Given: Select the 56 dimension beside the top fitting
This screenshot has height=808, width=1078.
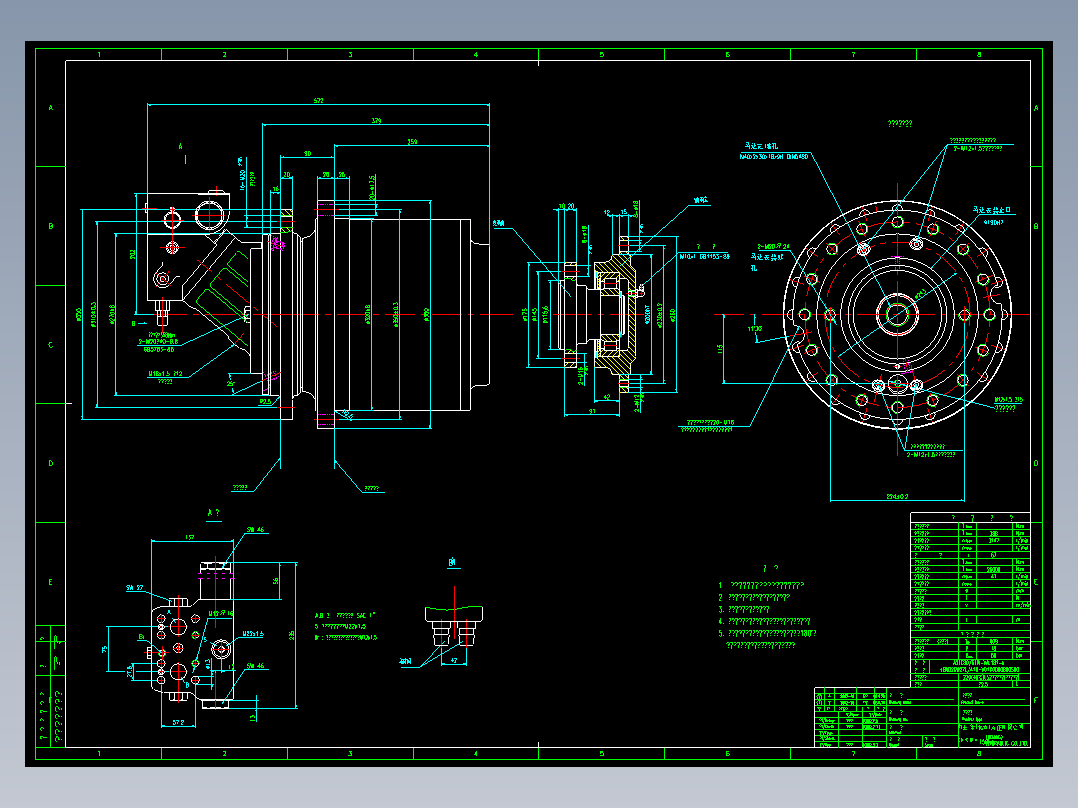Looking at the screenshot, I should [x=276, y=581].
